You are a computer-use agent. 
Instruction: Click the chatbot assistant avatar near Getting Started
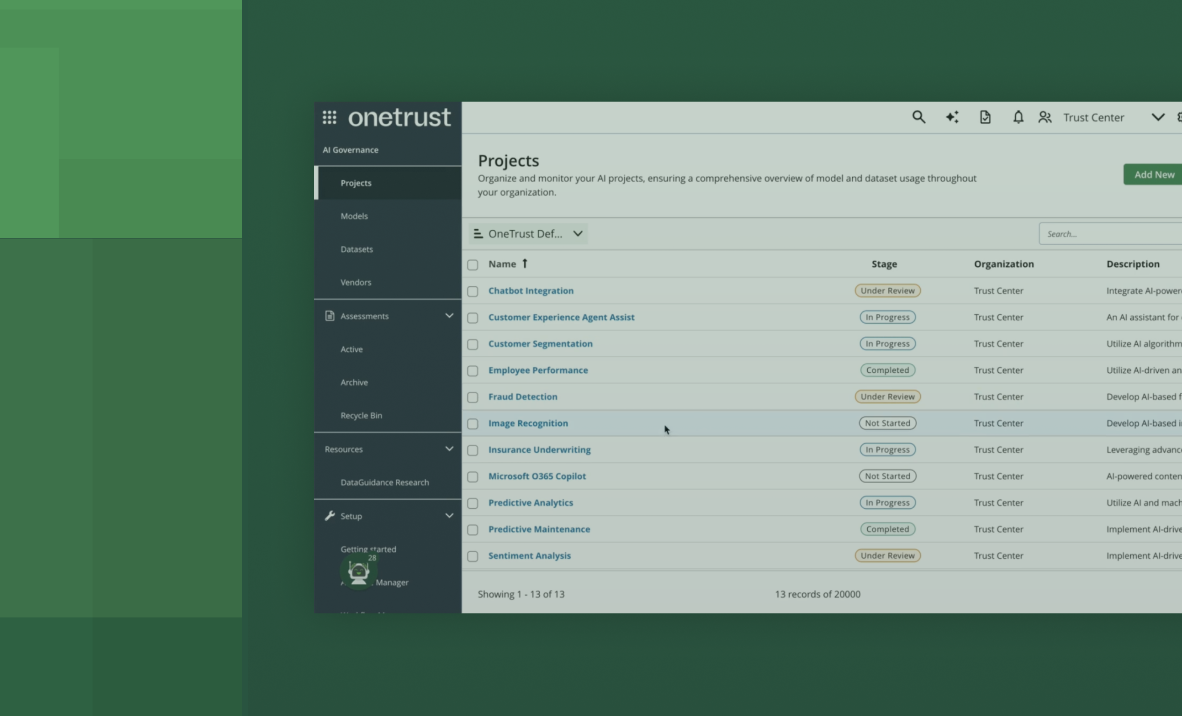coord(358,570)
